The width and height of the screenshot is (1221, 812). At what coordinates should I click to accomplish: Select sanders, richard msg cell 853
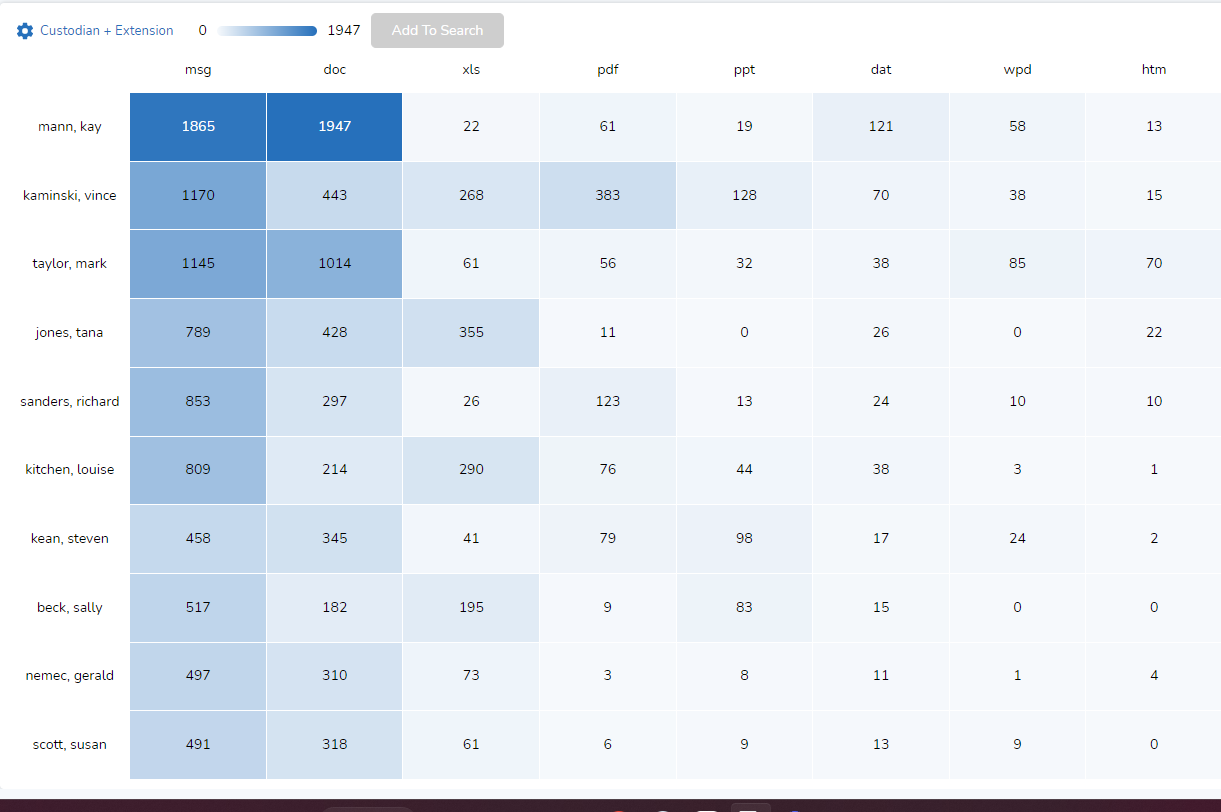[198, 402]
